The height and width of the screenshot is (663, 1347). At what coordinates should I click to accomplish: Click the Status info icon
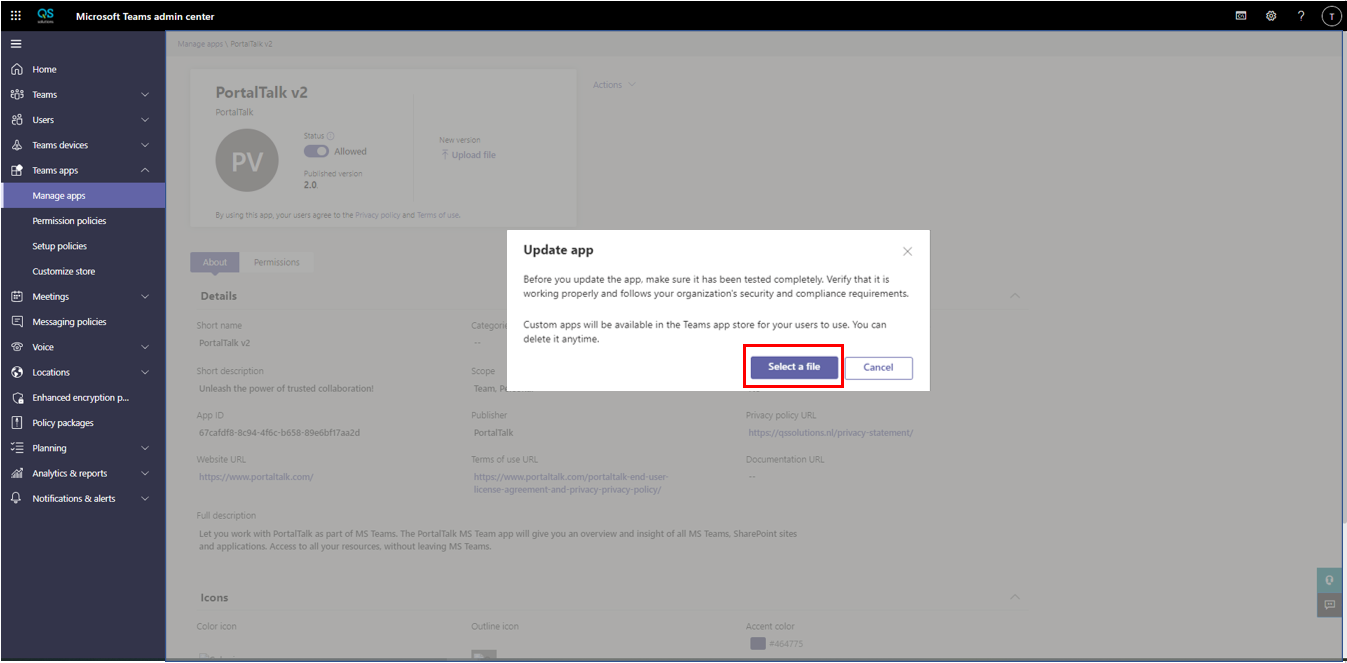331,136
